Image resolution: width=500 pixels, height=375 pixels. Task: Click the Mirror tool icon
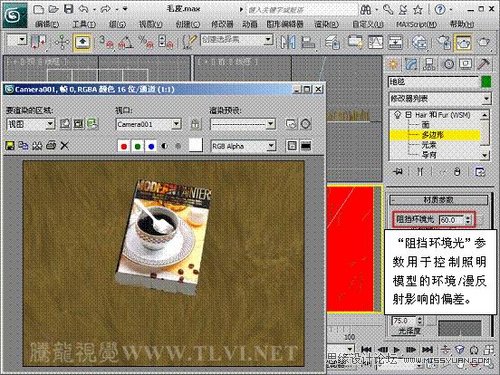point(288,42)
